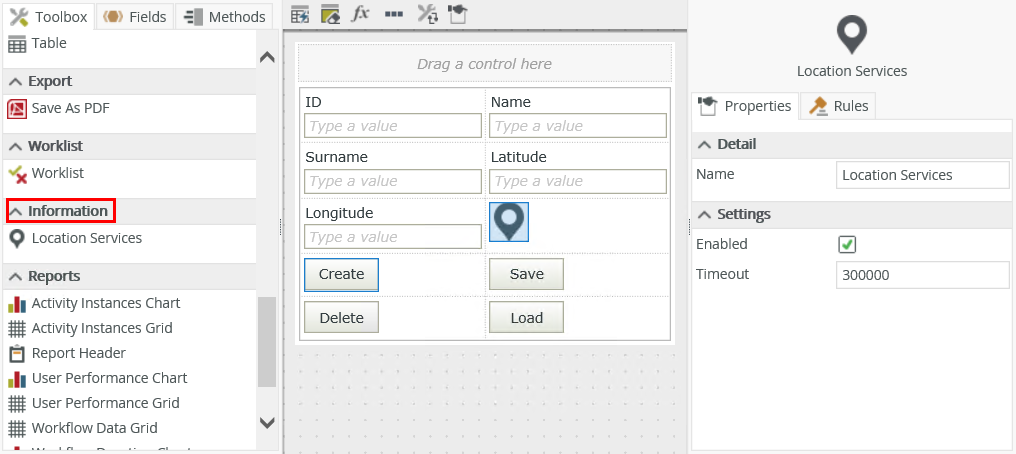Screen dimensions: 1016x454
Task: Click the Surname text box
Action: coord(393,181)
